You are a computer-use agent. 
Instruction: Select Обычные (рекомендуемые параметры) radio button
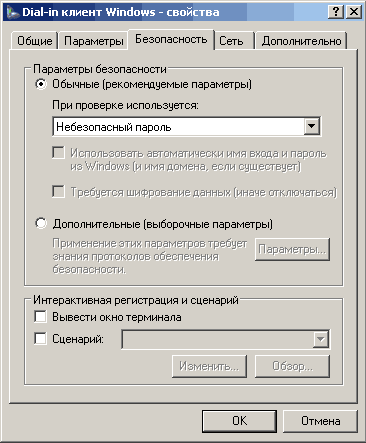click(41, 84)
